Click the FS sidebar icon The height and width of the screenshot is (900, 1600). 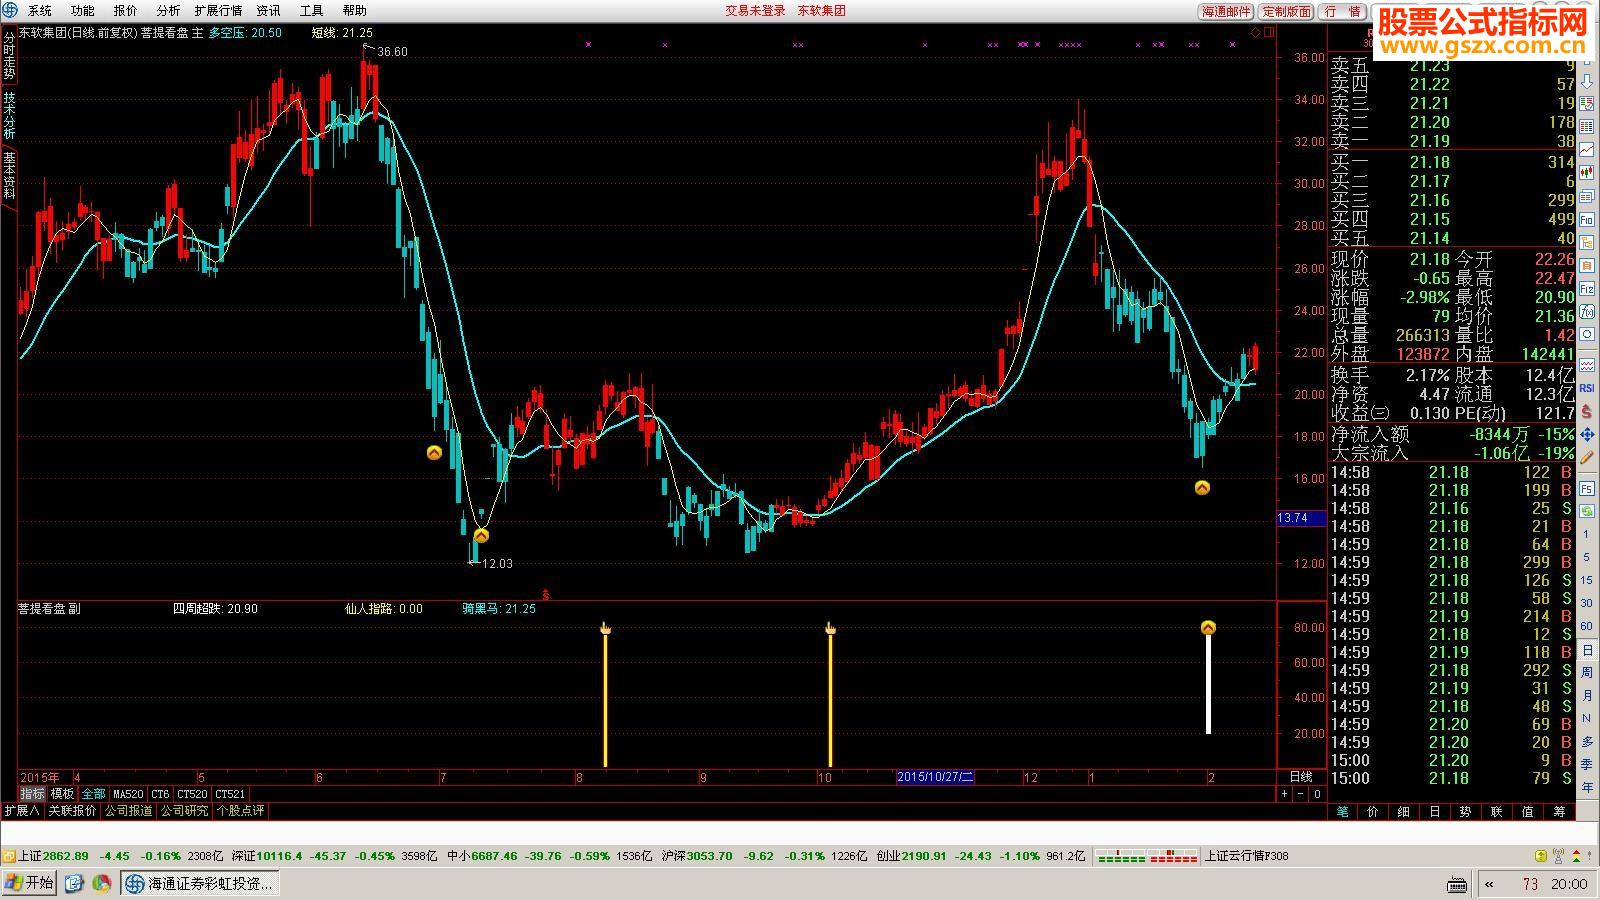click(1588, 488)
